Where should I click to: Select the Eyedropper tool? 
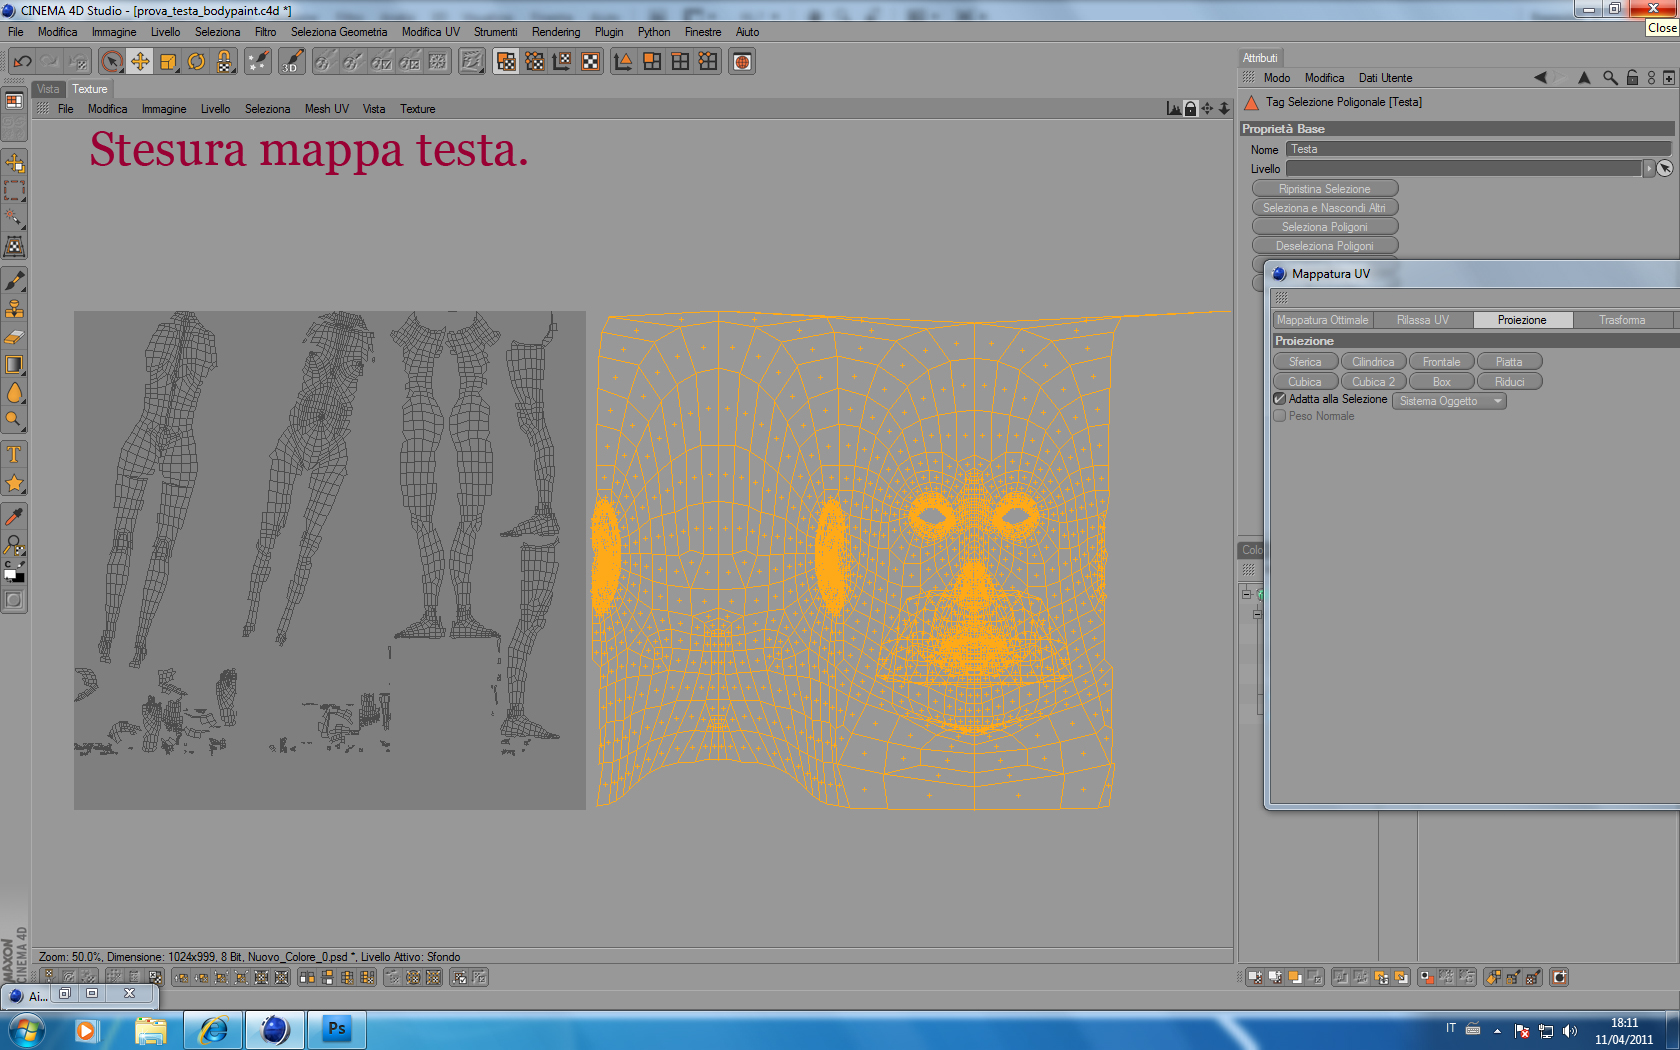click(x=14, y=517)
